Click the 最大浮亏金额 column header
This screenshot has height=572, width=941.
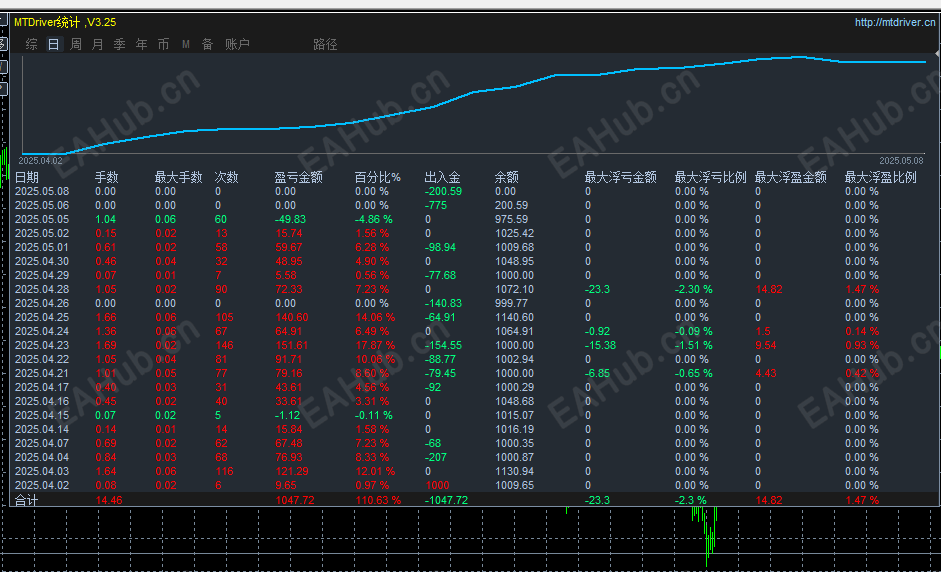[x=621, y=177]
